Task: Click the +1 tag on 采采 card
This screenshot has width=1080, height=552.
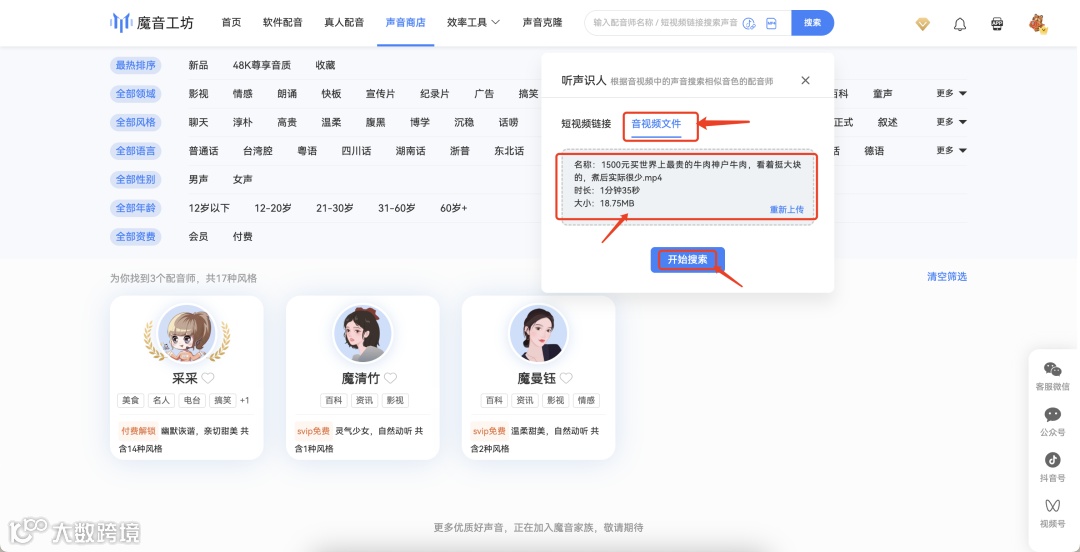Action: tap(245, 400)
